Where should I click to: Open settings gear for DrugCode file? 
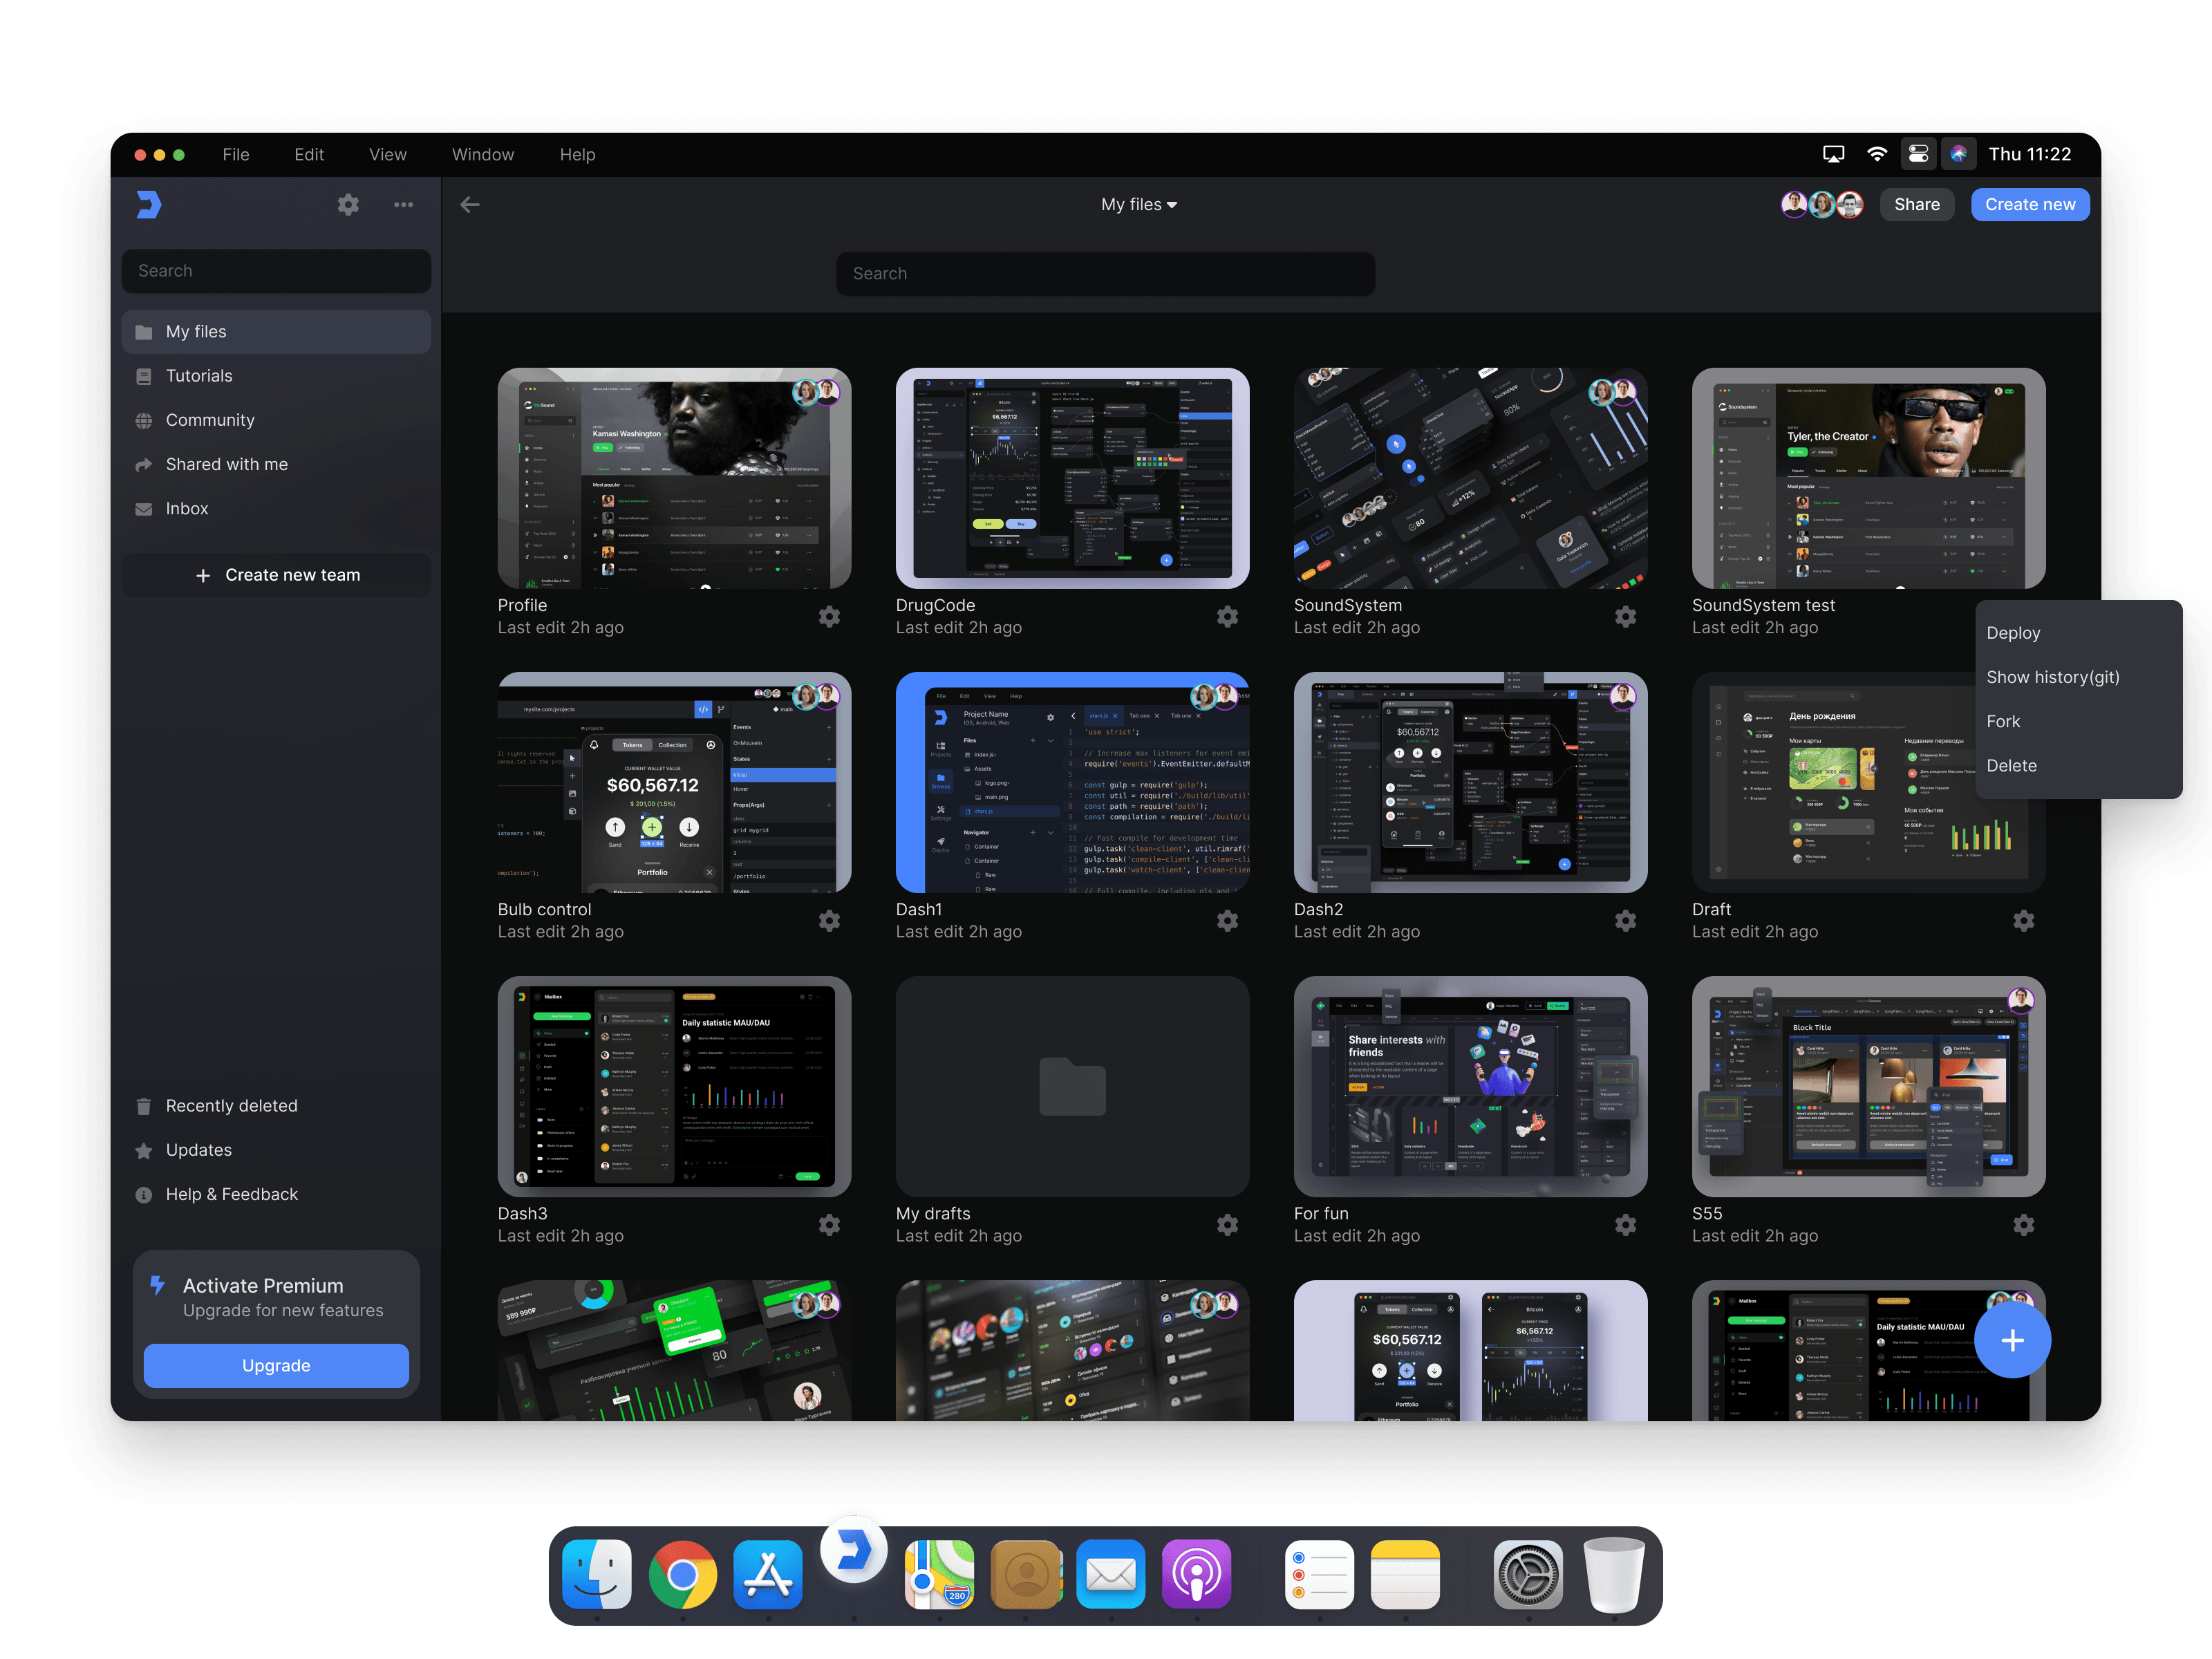point(1227,617)
